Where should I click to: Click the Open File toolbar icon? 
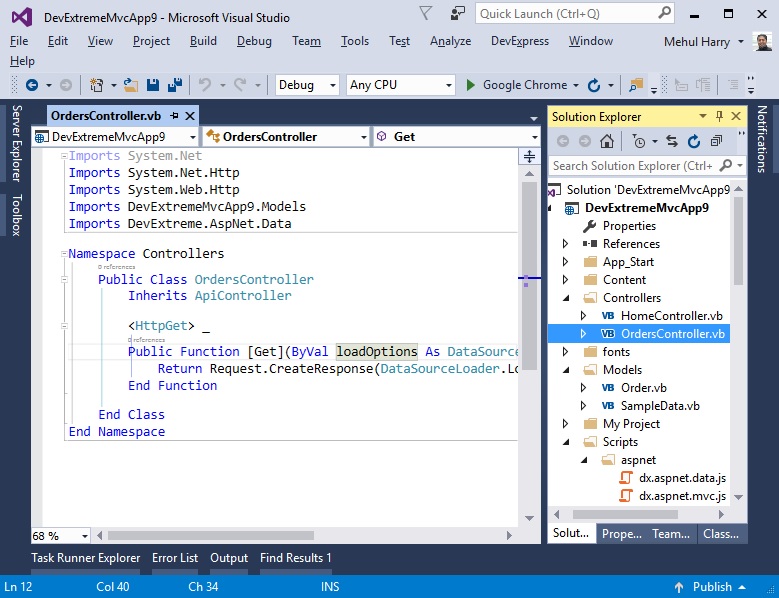131,85
